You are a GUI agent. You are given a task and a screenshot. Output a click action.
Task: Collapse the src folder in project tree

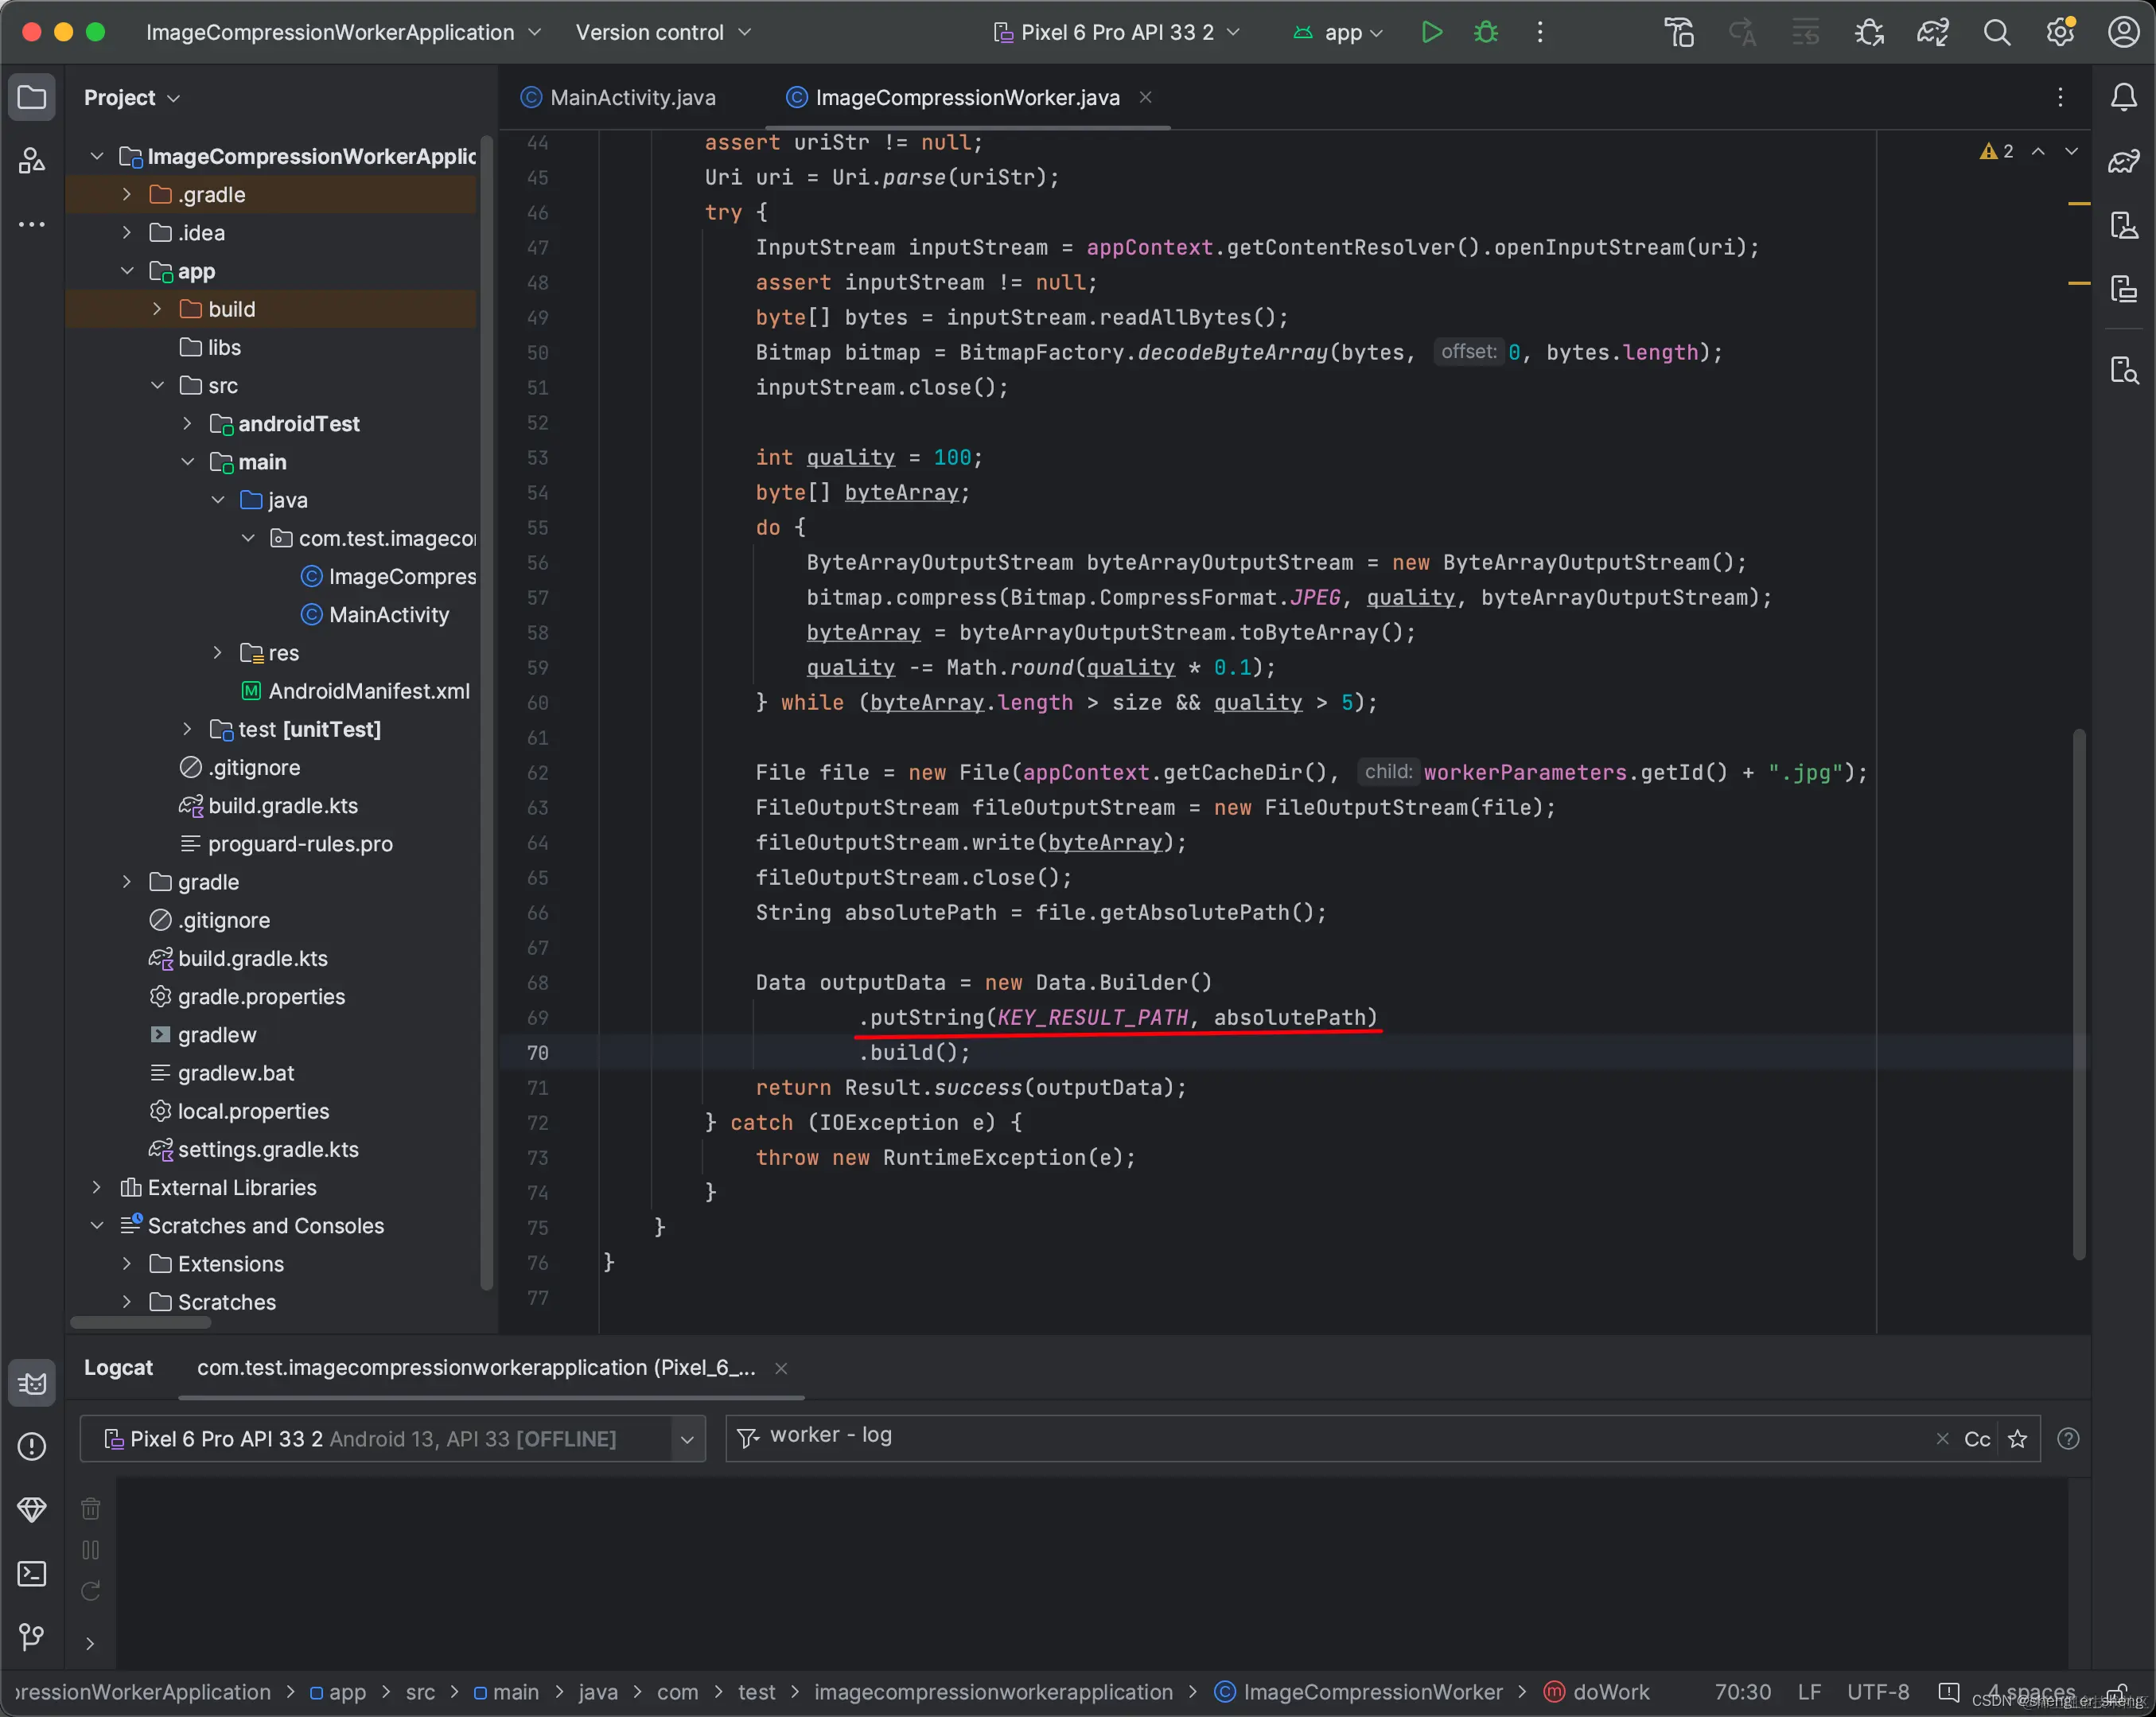[x=157, y=385]
